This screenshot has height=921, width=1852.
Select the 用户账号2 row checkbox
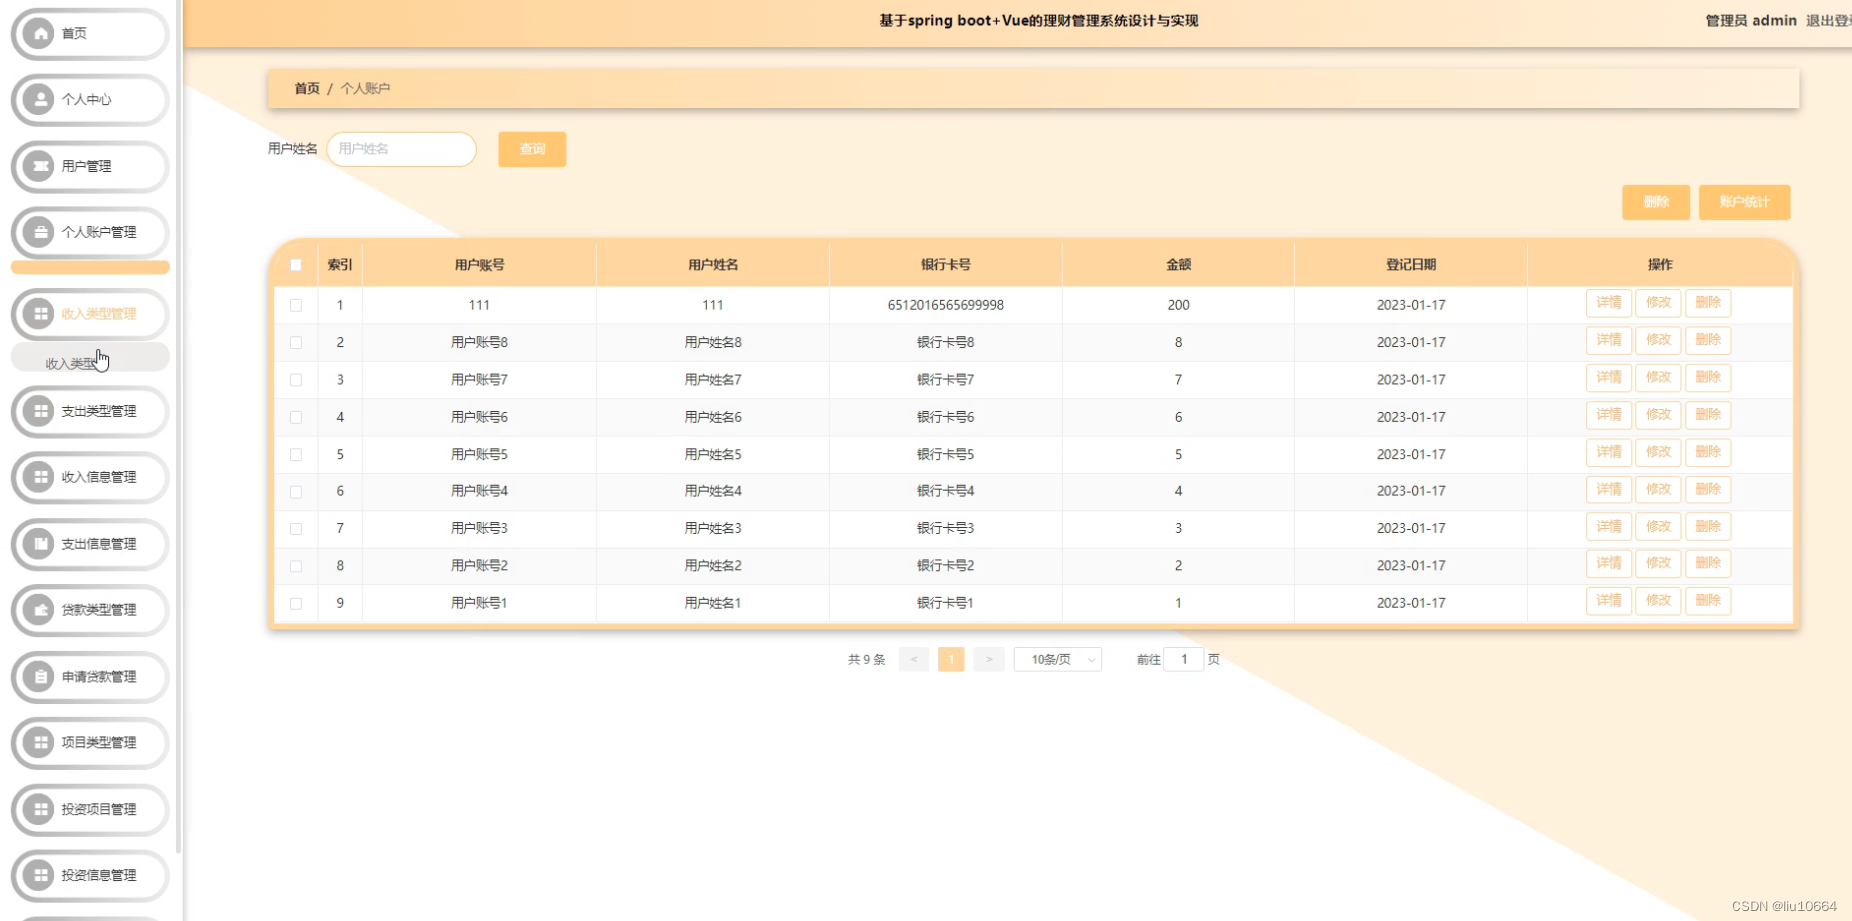pos(296,566)
